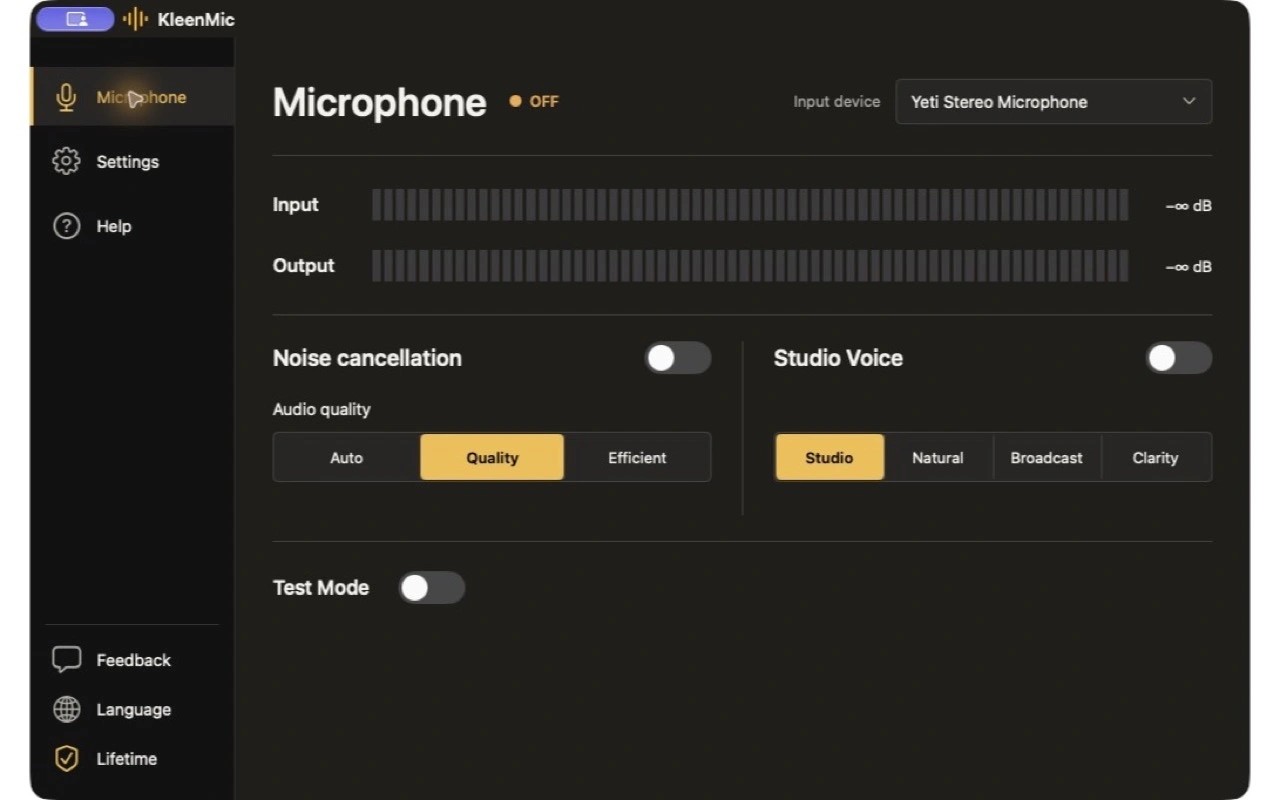Enable the Noise cancellation switch
Screen dimensions: 1280x800
(x=678, y=358)
